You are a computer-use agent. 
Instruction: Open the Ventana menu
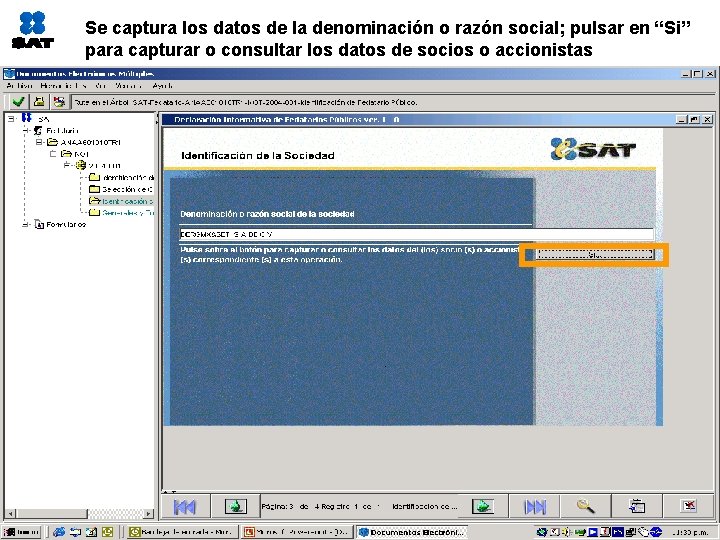click(x=128, y=86)
